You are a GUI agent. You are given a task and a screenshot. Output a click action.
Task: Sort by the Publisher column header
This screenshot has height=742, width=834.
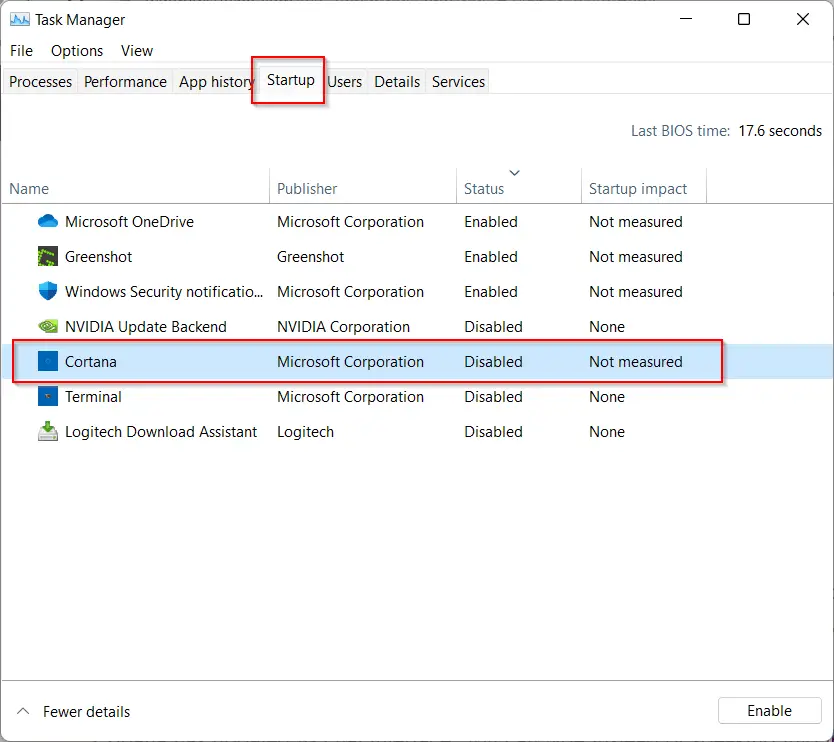tap(363, 188)
